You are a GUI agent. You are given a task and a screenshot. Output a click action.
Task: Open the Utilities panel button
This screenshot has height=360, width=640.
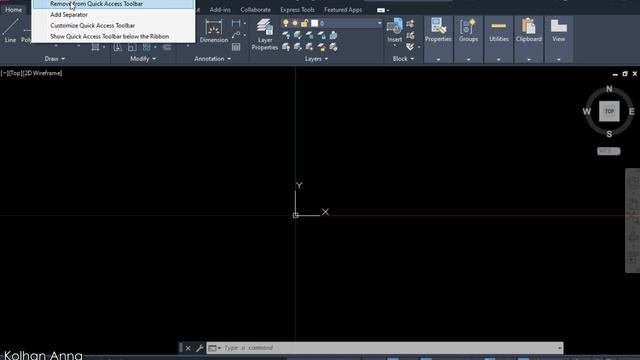coord(498,31)
